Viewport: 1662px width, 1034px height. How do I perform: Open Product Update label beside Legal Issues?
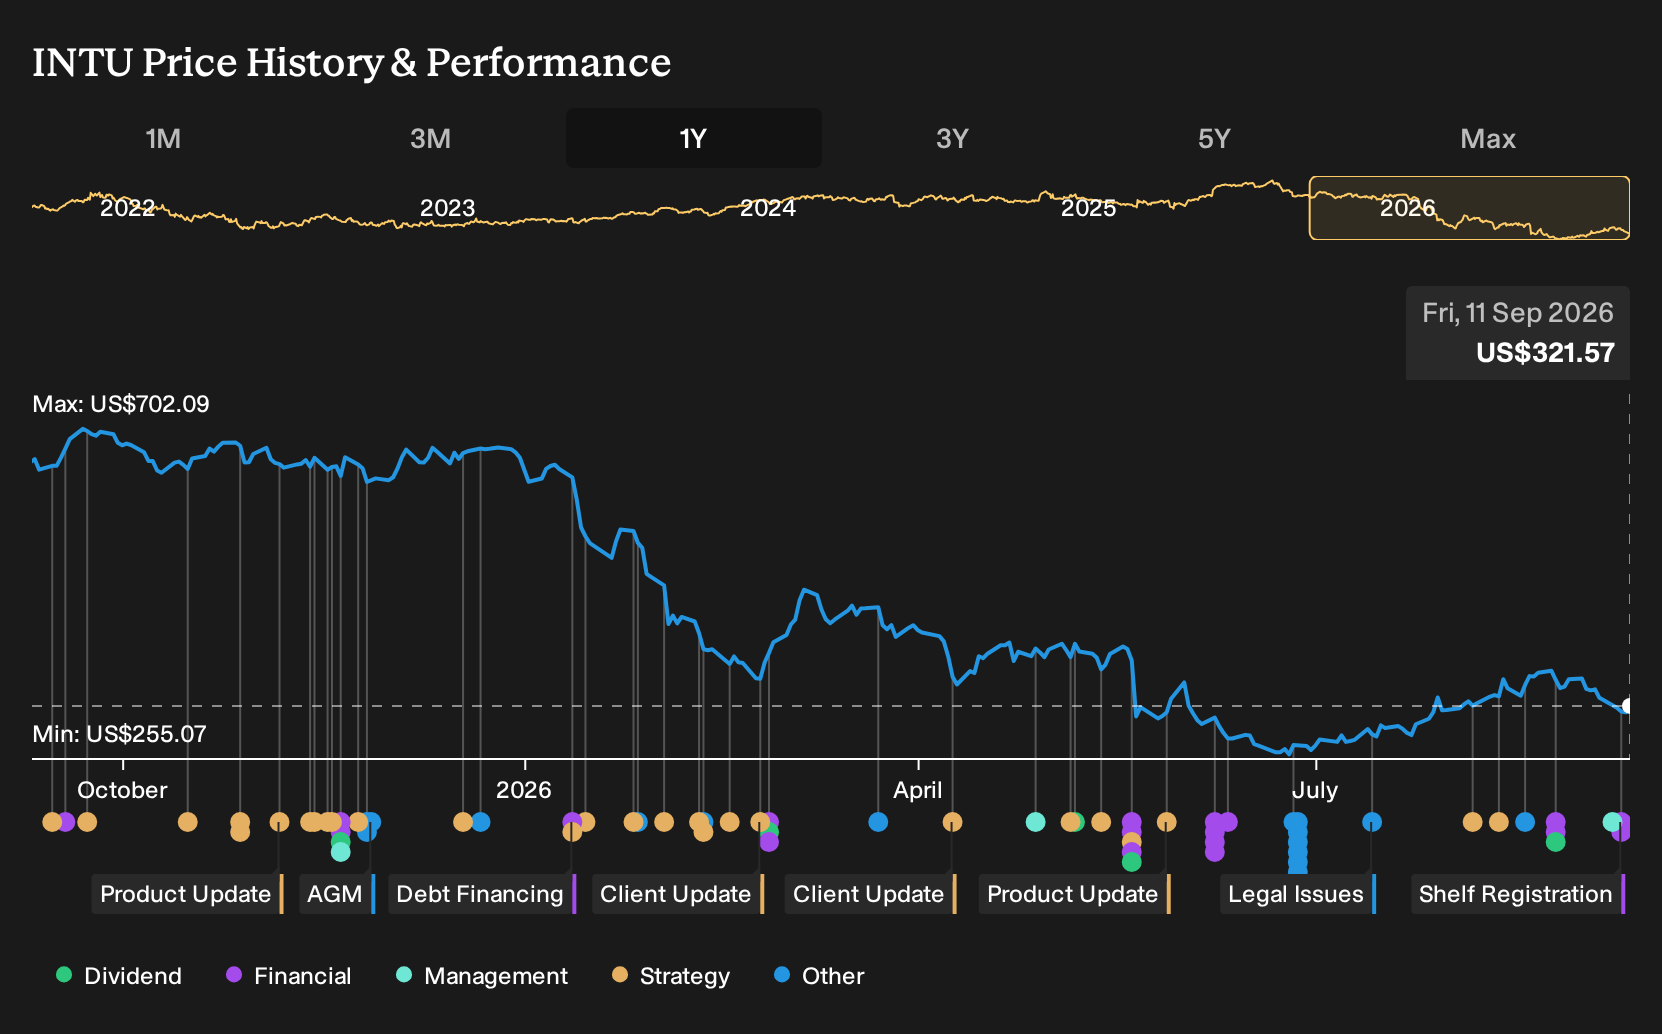(x=1075, y=894)
